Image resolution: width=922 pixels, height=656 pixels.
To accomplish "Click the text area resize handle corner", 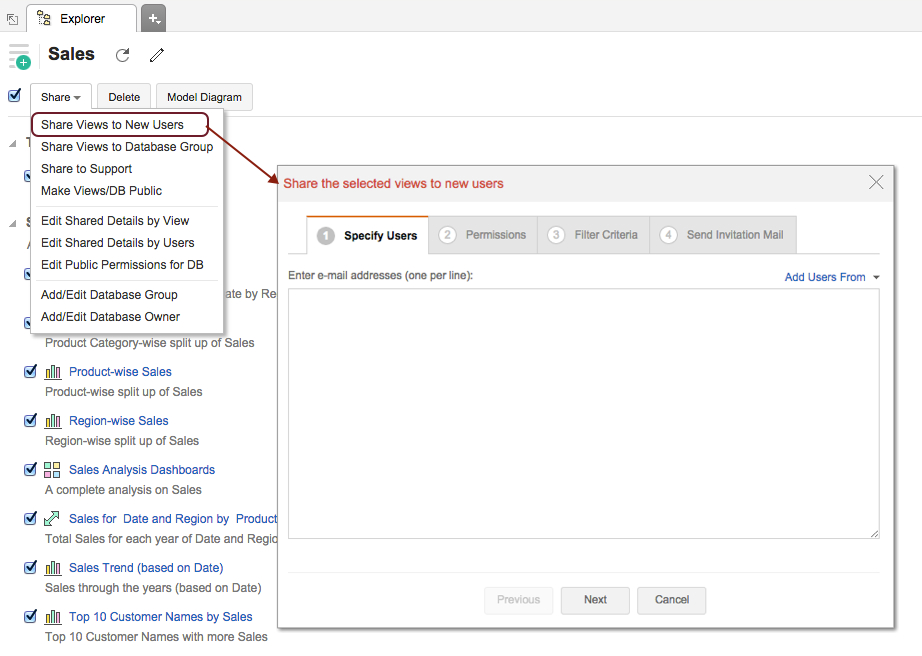I will coord(874,534).
